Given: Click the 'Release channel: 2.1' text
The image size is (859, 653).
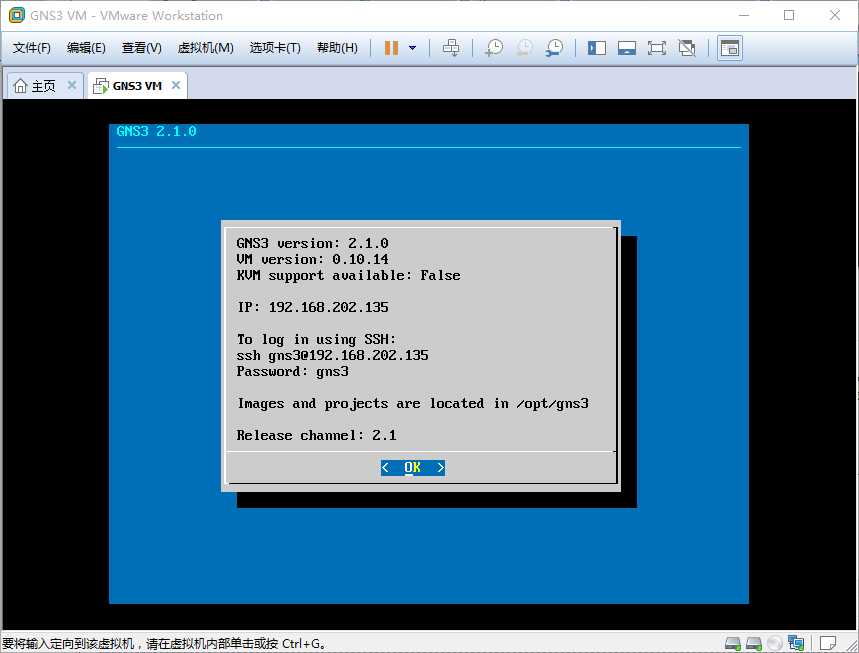Looking at the screenshot, I should (x=317, y=436).
